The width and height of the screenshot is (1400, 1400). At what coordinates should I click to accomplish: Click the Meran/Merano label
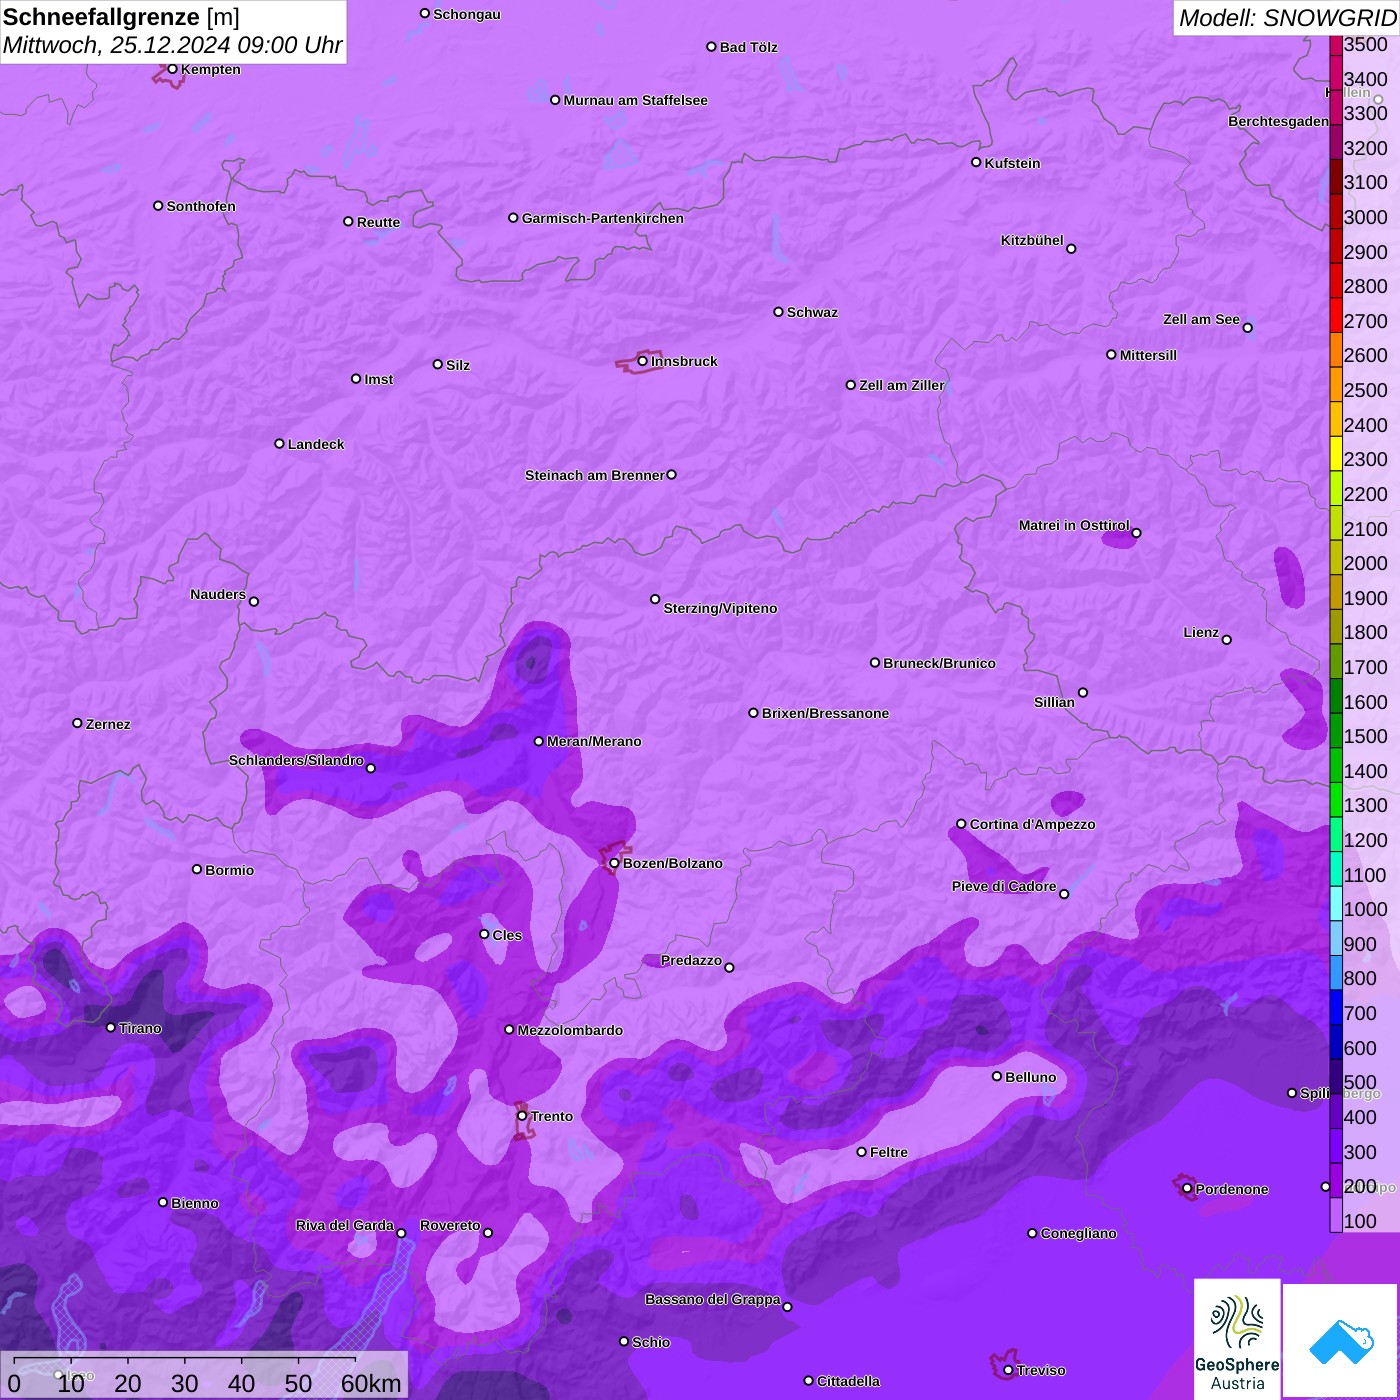click(594, 741)
